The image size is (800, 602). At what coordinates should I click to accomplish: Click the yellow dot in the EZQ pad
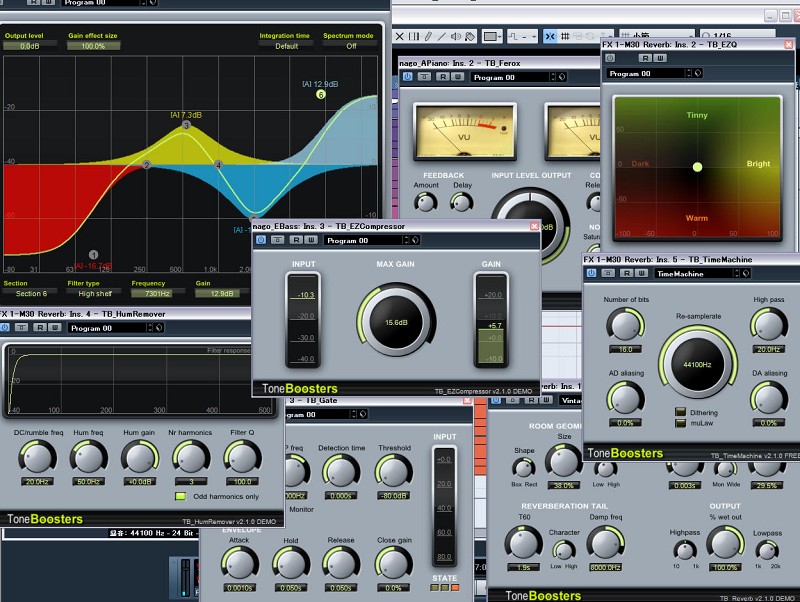click(x=697, y=167)
